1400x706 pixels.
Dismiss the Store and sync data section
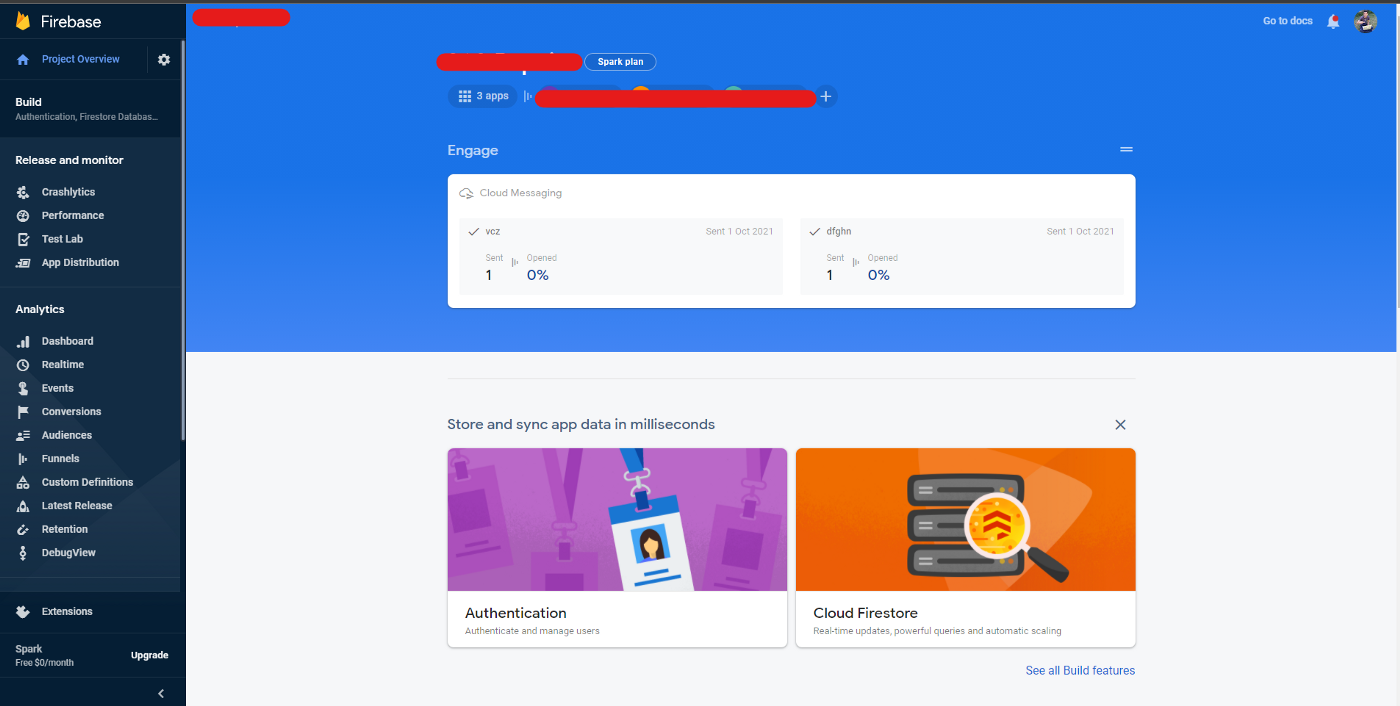point(1120,425)
